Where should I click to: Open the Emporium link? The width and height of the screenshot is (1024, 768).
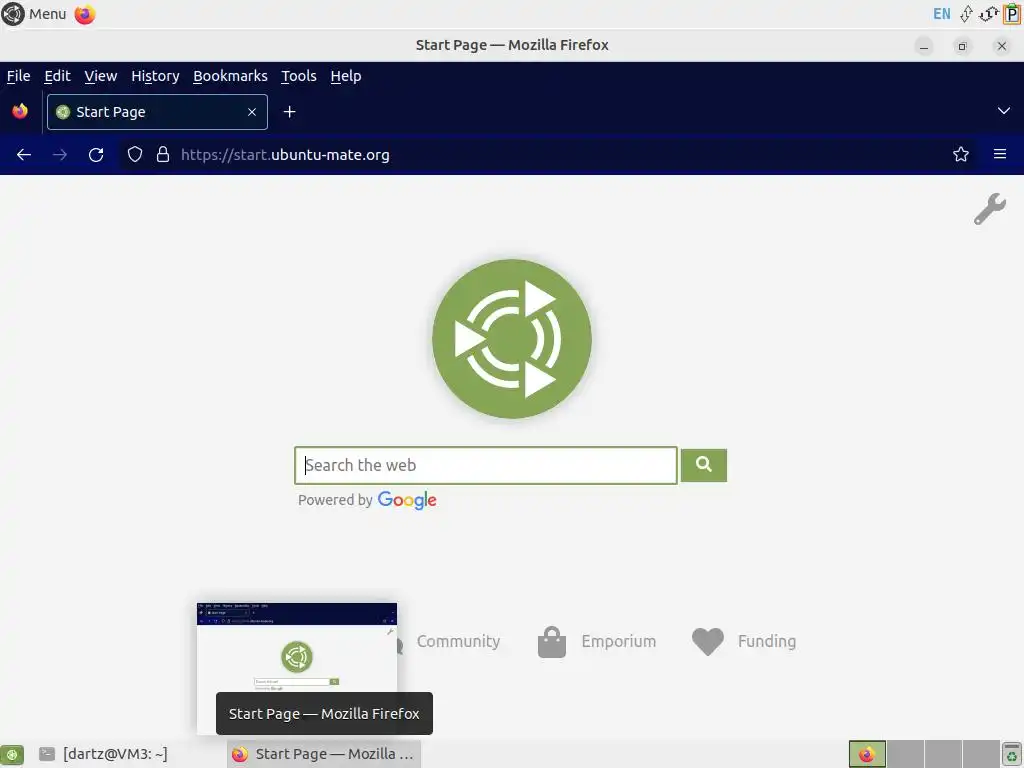618,641
